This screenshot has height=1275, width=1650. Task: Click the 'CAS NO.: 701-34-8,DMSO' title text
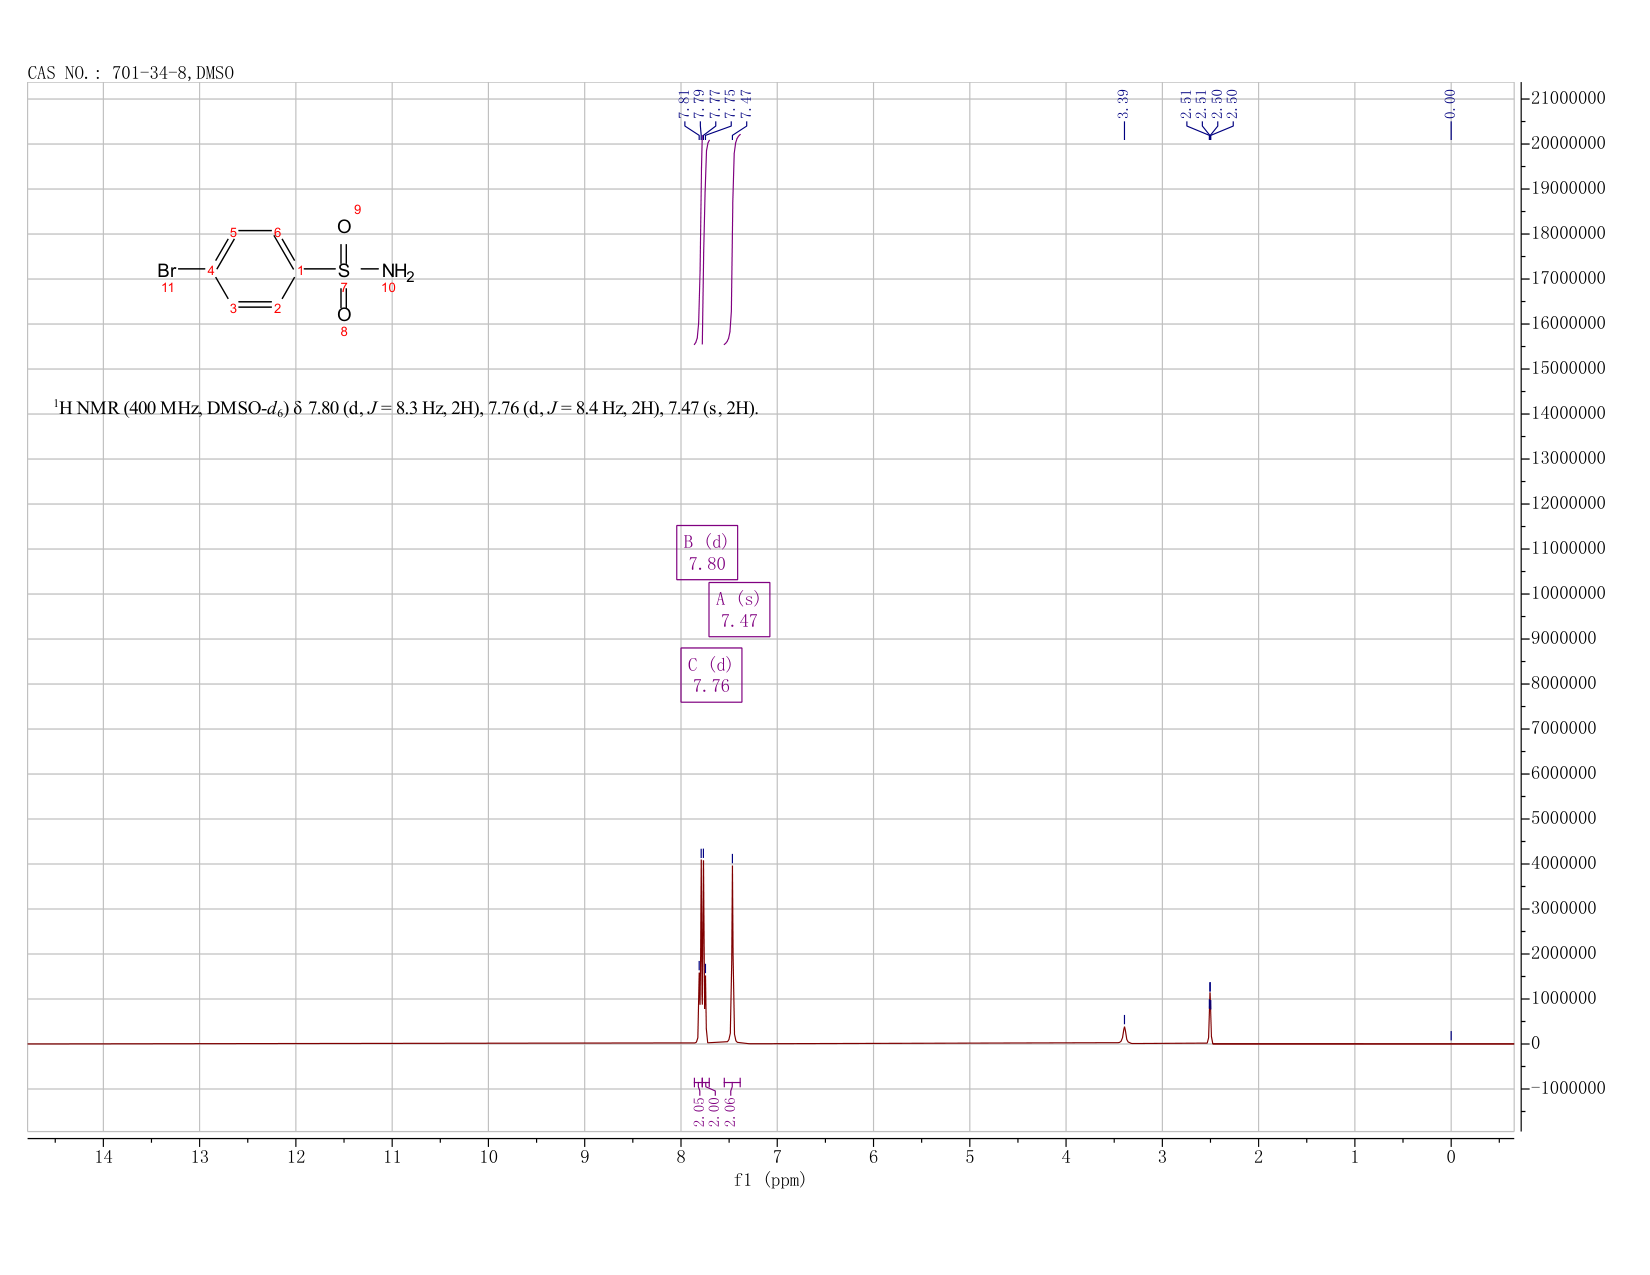131,73
